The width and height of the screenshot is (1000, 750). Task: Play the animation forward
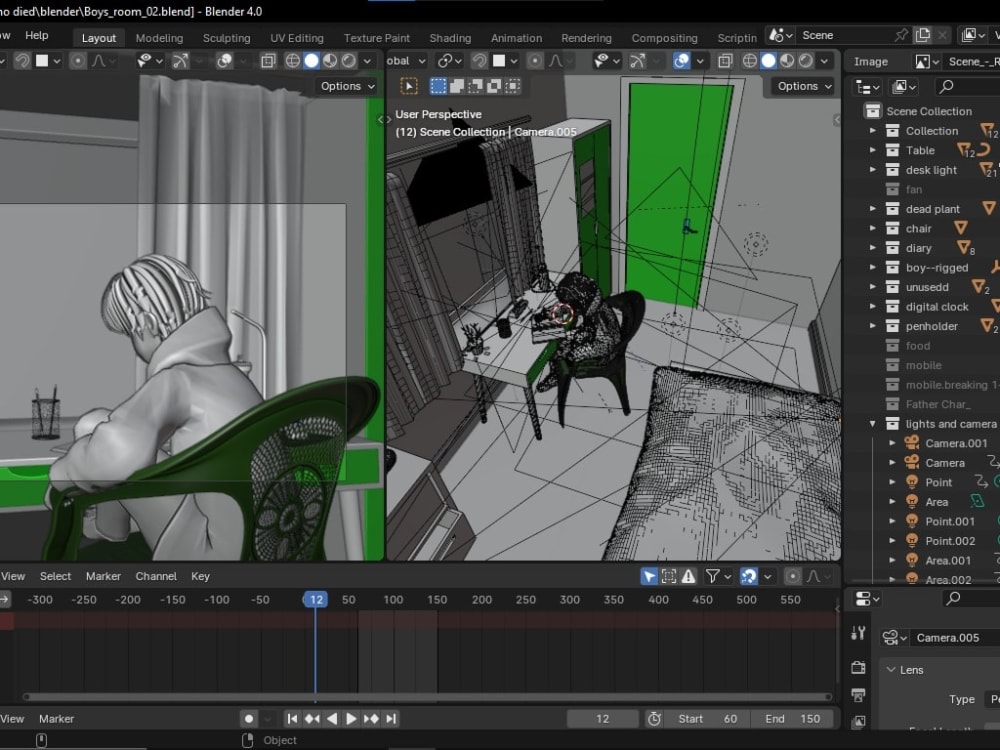tap(351, 719)
